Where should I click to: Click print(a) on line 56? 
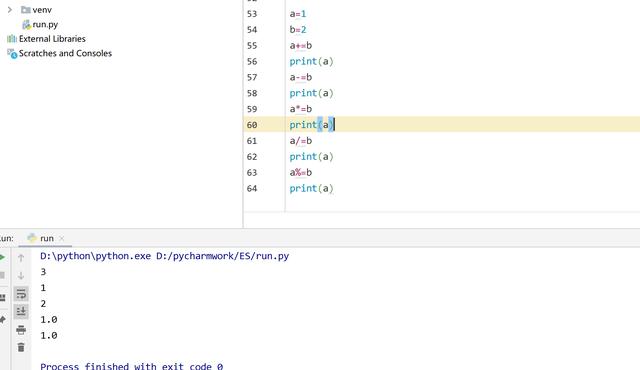coord(311,62)
